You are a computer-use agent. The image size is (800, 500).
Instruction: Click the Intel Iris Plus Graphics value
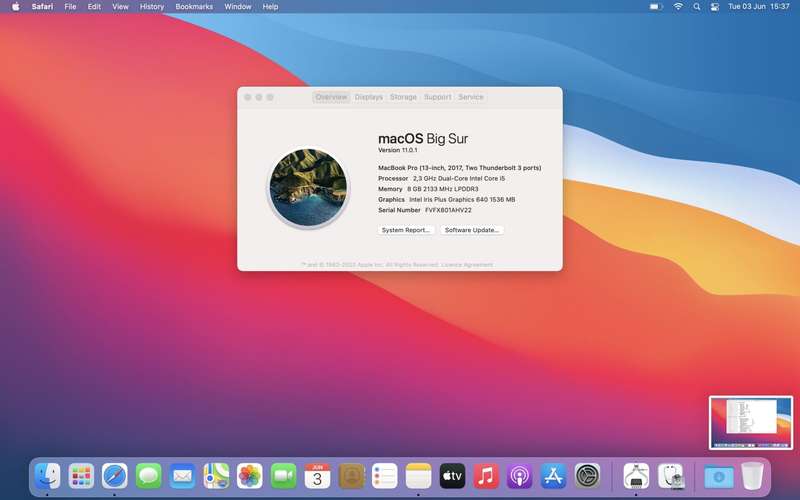click(x=462, y=199)
